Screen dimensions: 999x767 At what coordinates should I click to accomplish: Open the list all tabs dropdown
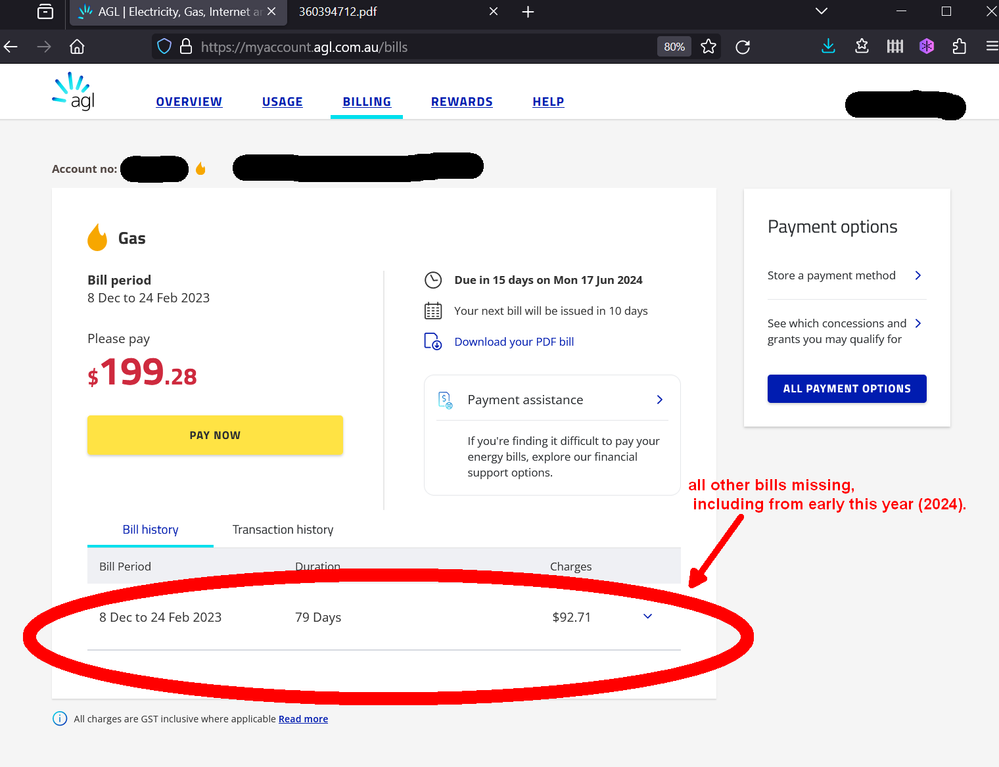pyautogui.click(x=822, y=12)
